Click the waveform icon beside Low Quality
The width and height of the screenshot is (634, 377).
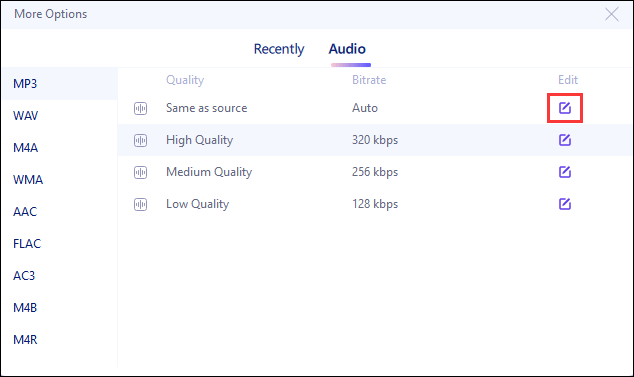click(140, 204)
